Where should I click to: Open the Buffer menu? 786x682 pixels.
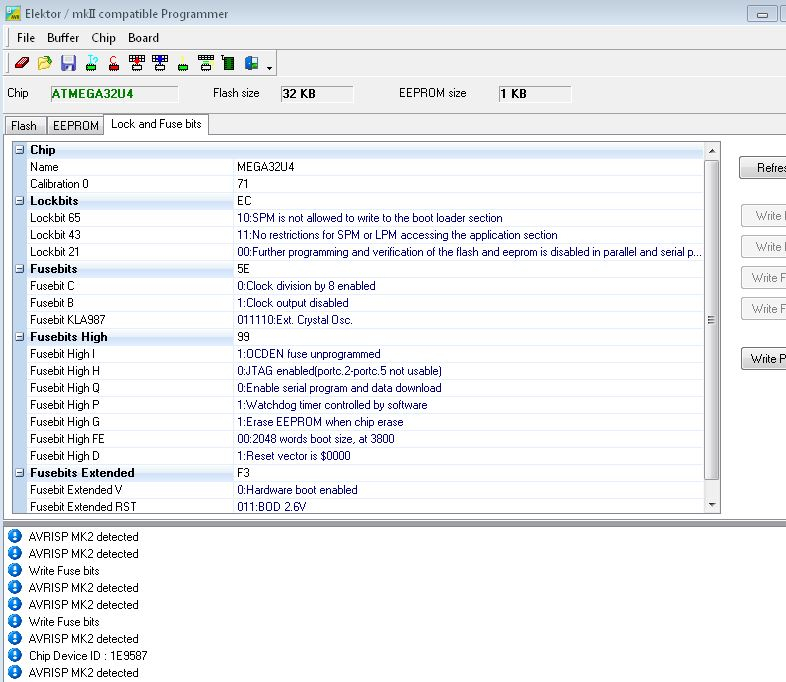(62, 38)
